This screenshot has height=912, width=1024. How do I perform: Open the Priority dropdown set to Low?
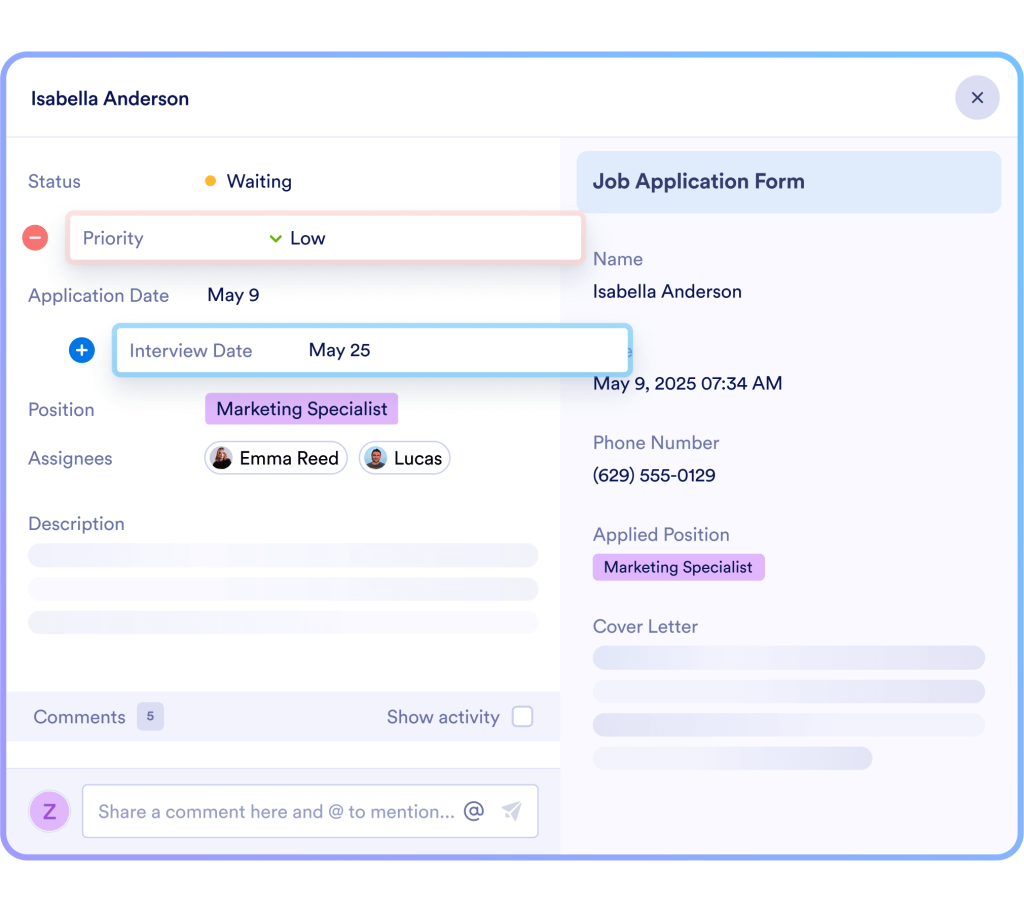click(307, 238)
